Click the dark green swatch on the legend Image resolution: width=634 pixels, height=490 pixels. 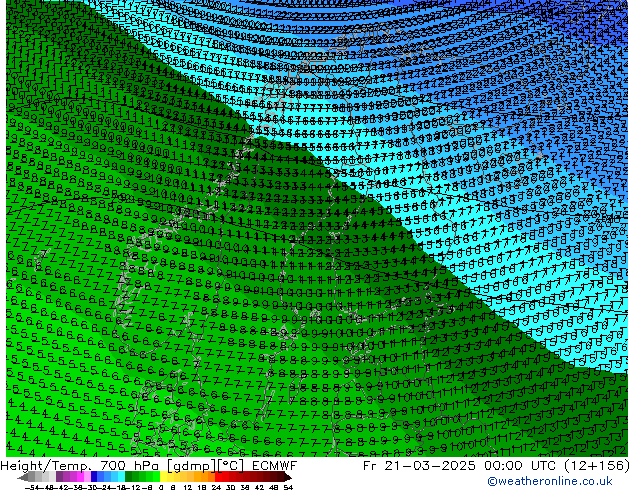point(129,477)
